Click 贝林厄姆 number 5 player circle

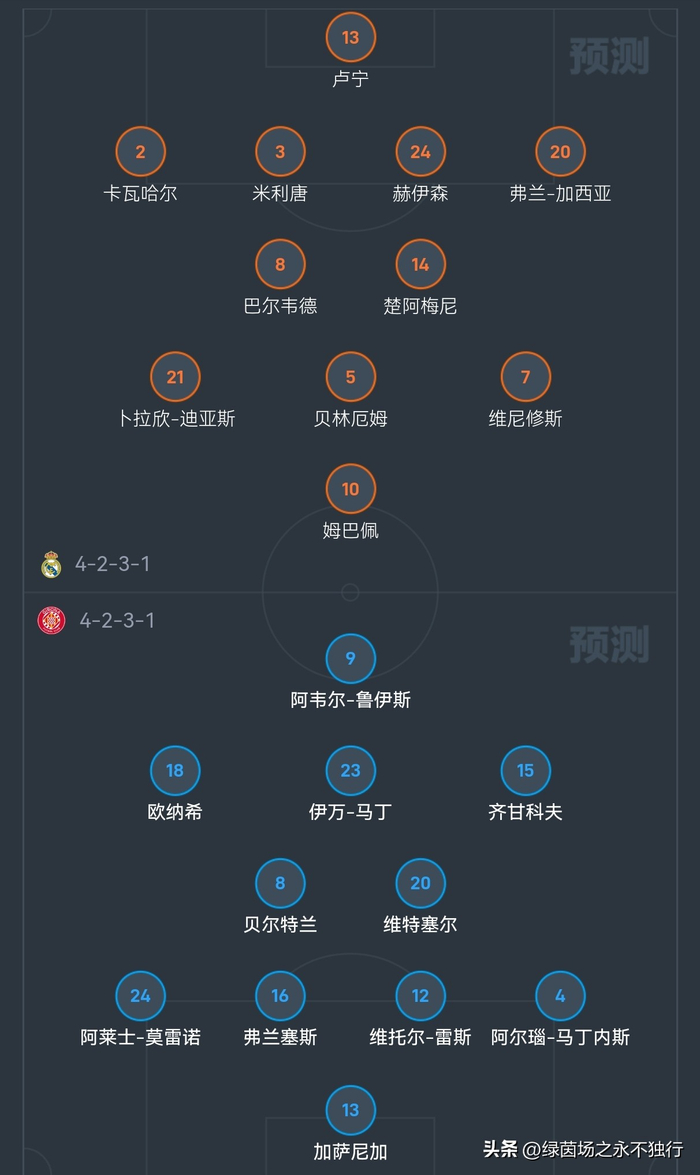[x=350, y=377]
